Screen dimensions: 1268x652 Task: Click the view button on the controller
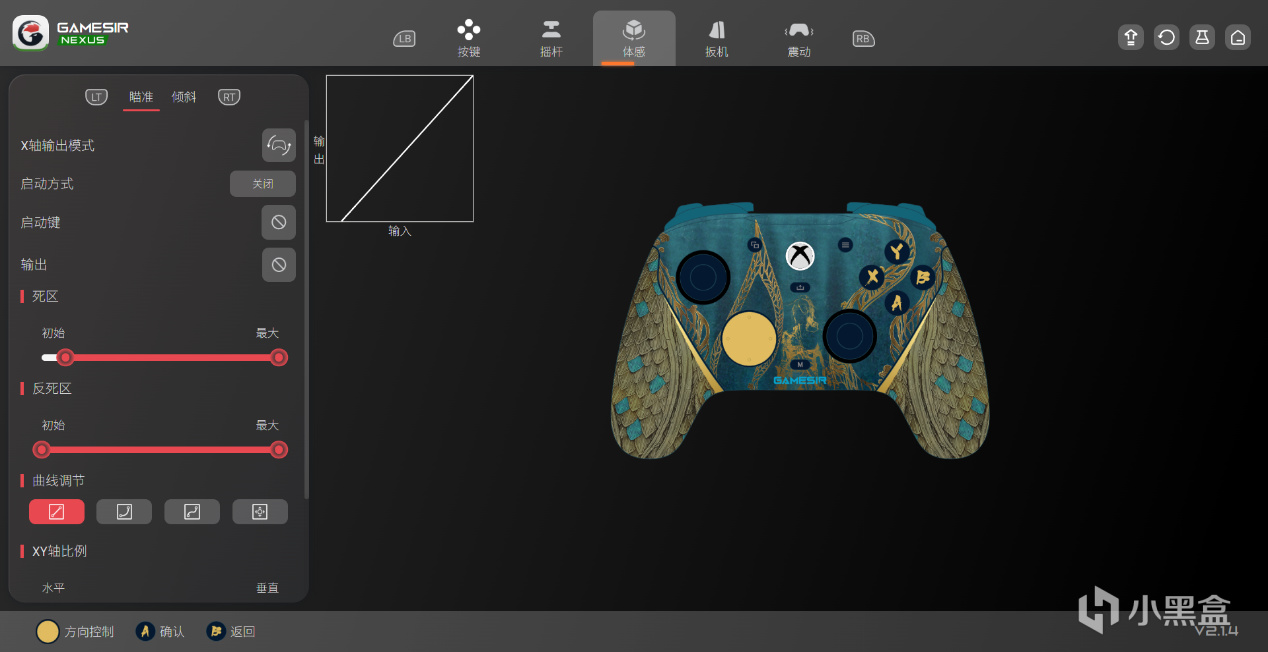point(755,245)
